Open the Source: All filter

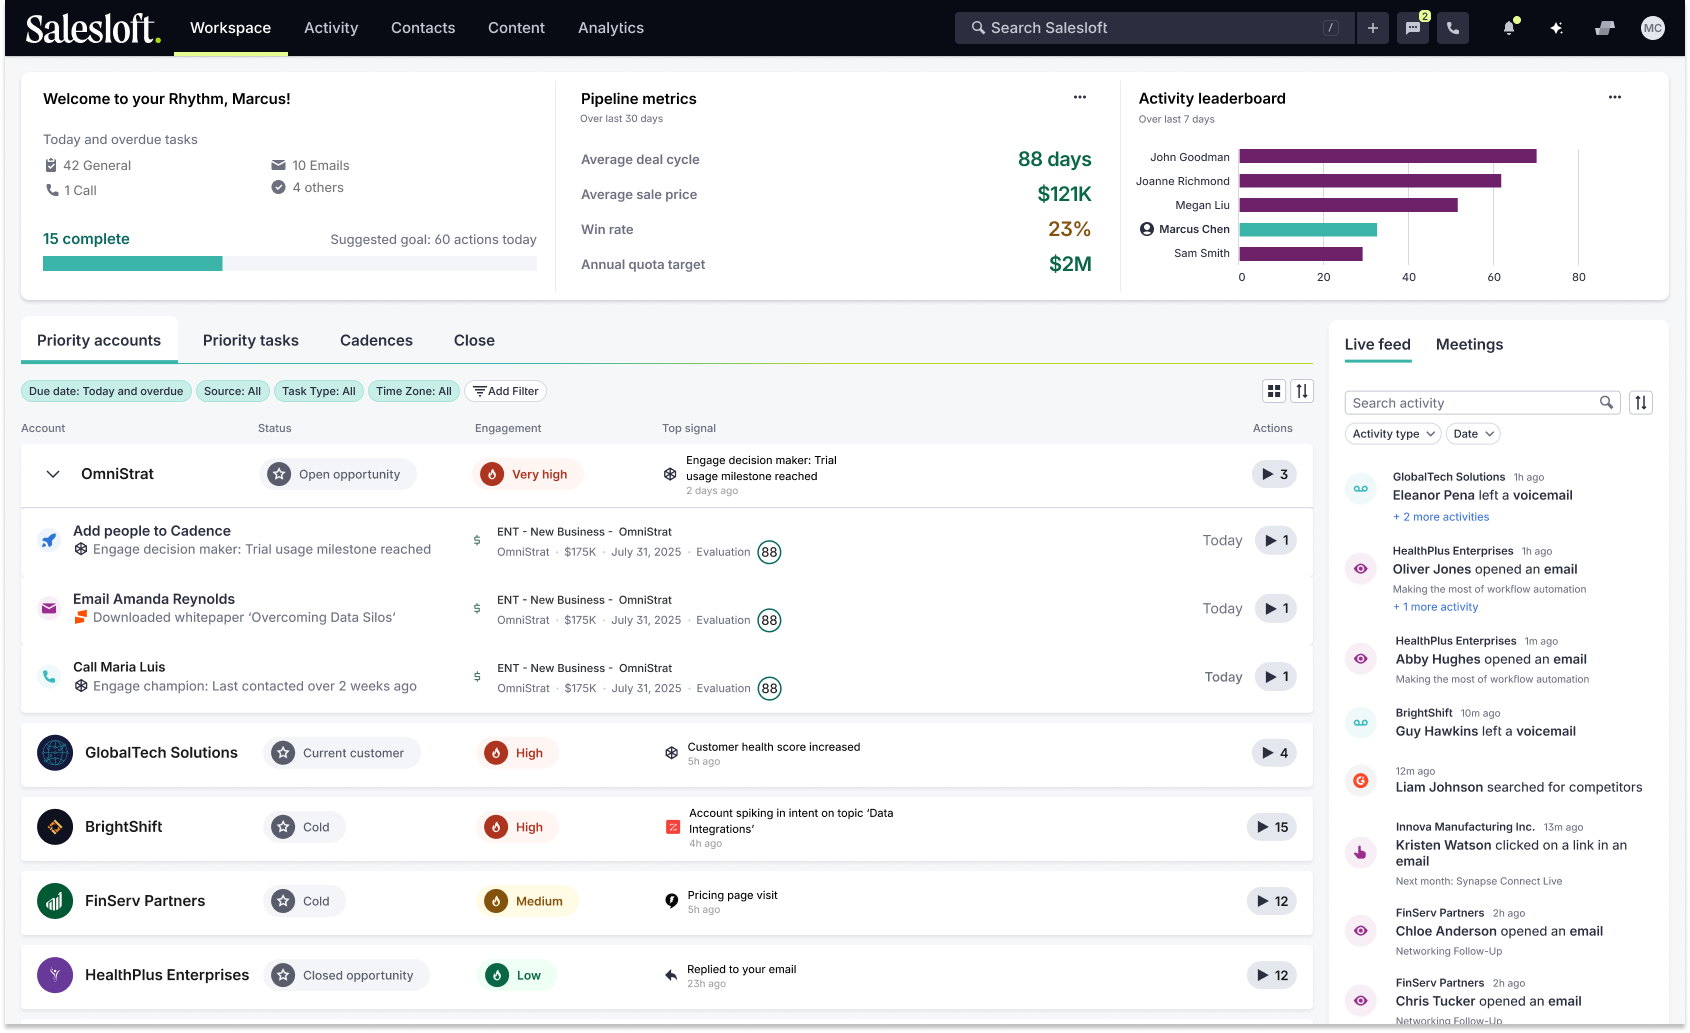(232, 391)
